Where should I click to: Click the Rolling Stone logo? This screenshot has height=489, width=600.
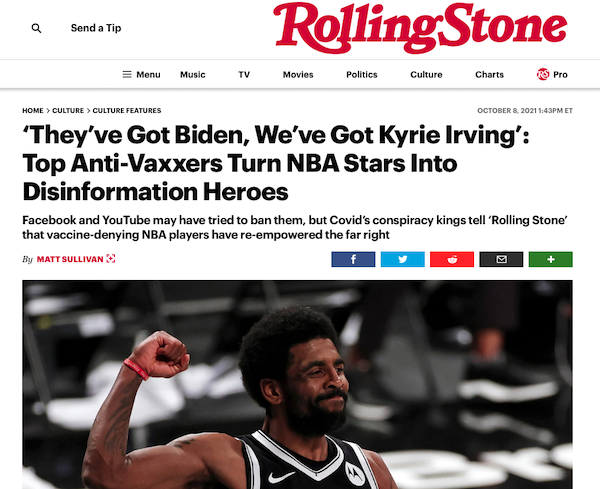point(420,28)
